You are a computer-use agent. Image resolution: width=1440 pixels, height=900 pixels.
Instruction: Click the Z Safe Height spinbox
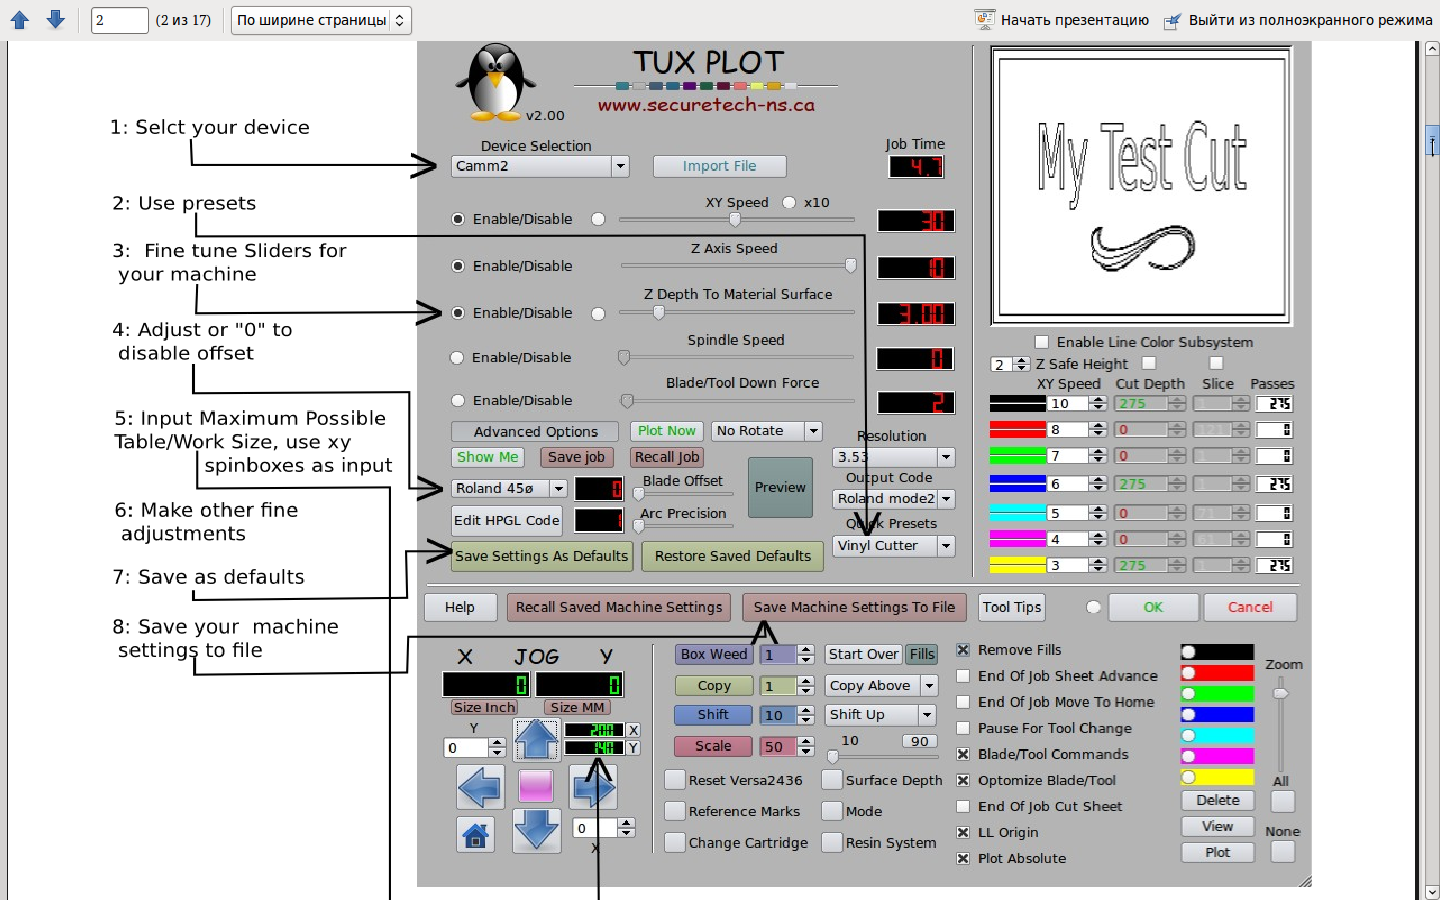(x=1010, y=364)
